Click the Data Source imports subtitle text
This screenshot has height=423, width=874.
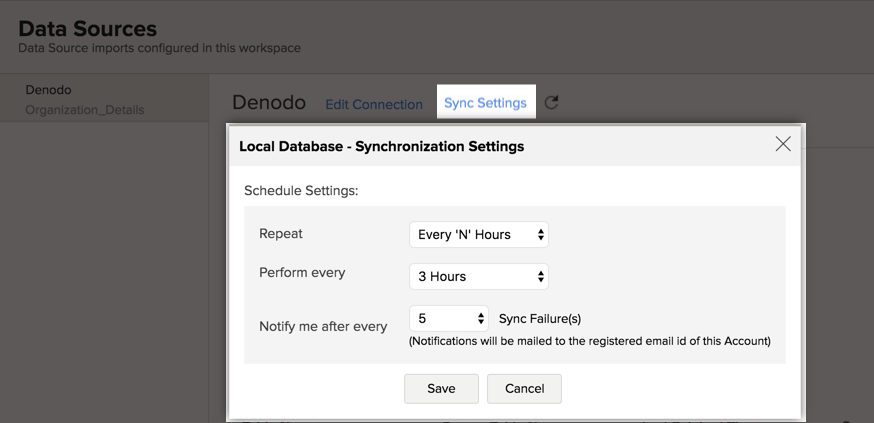pyautogui.click(x=159, y=48)
